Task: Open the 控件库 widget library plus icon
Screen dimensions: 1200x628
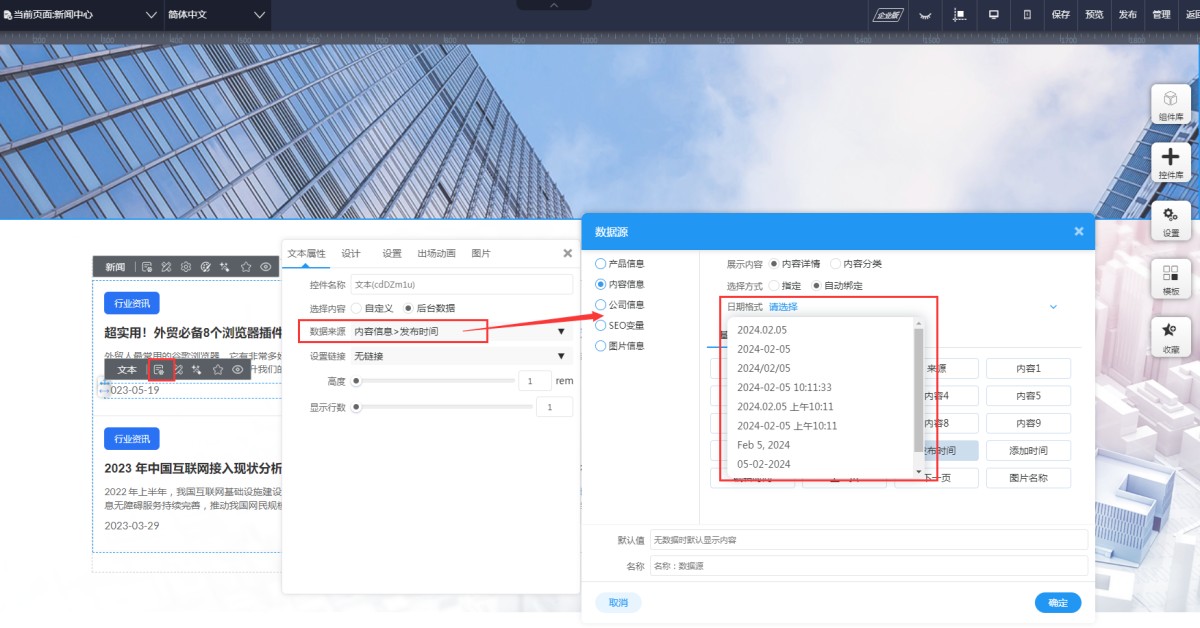Action: tap(1170, 163)
